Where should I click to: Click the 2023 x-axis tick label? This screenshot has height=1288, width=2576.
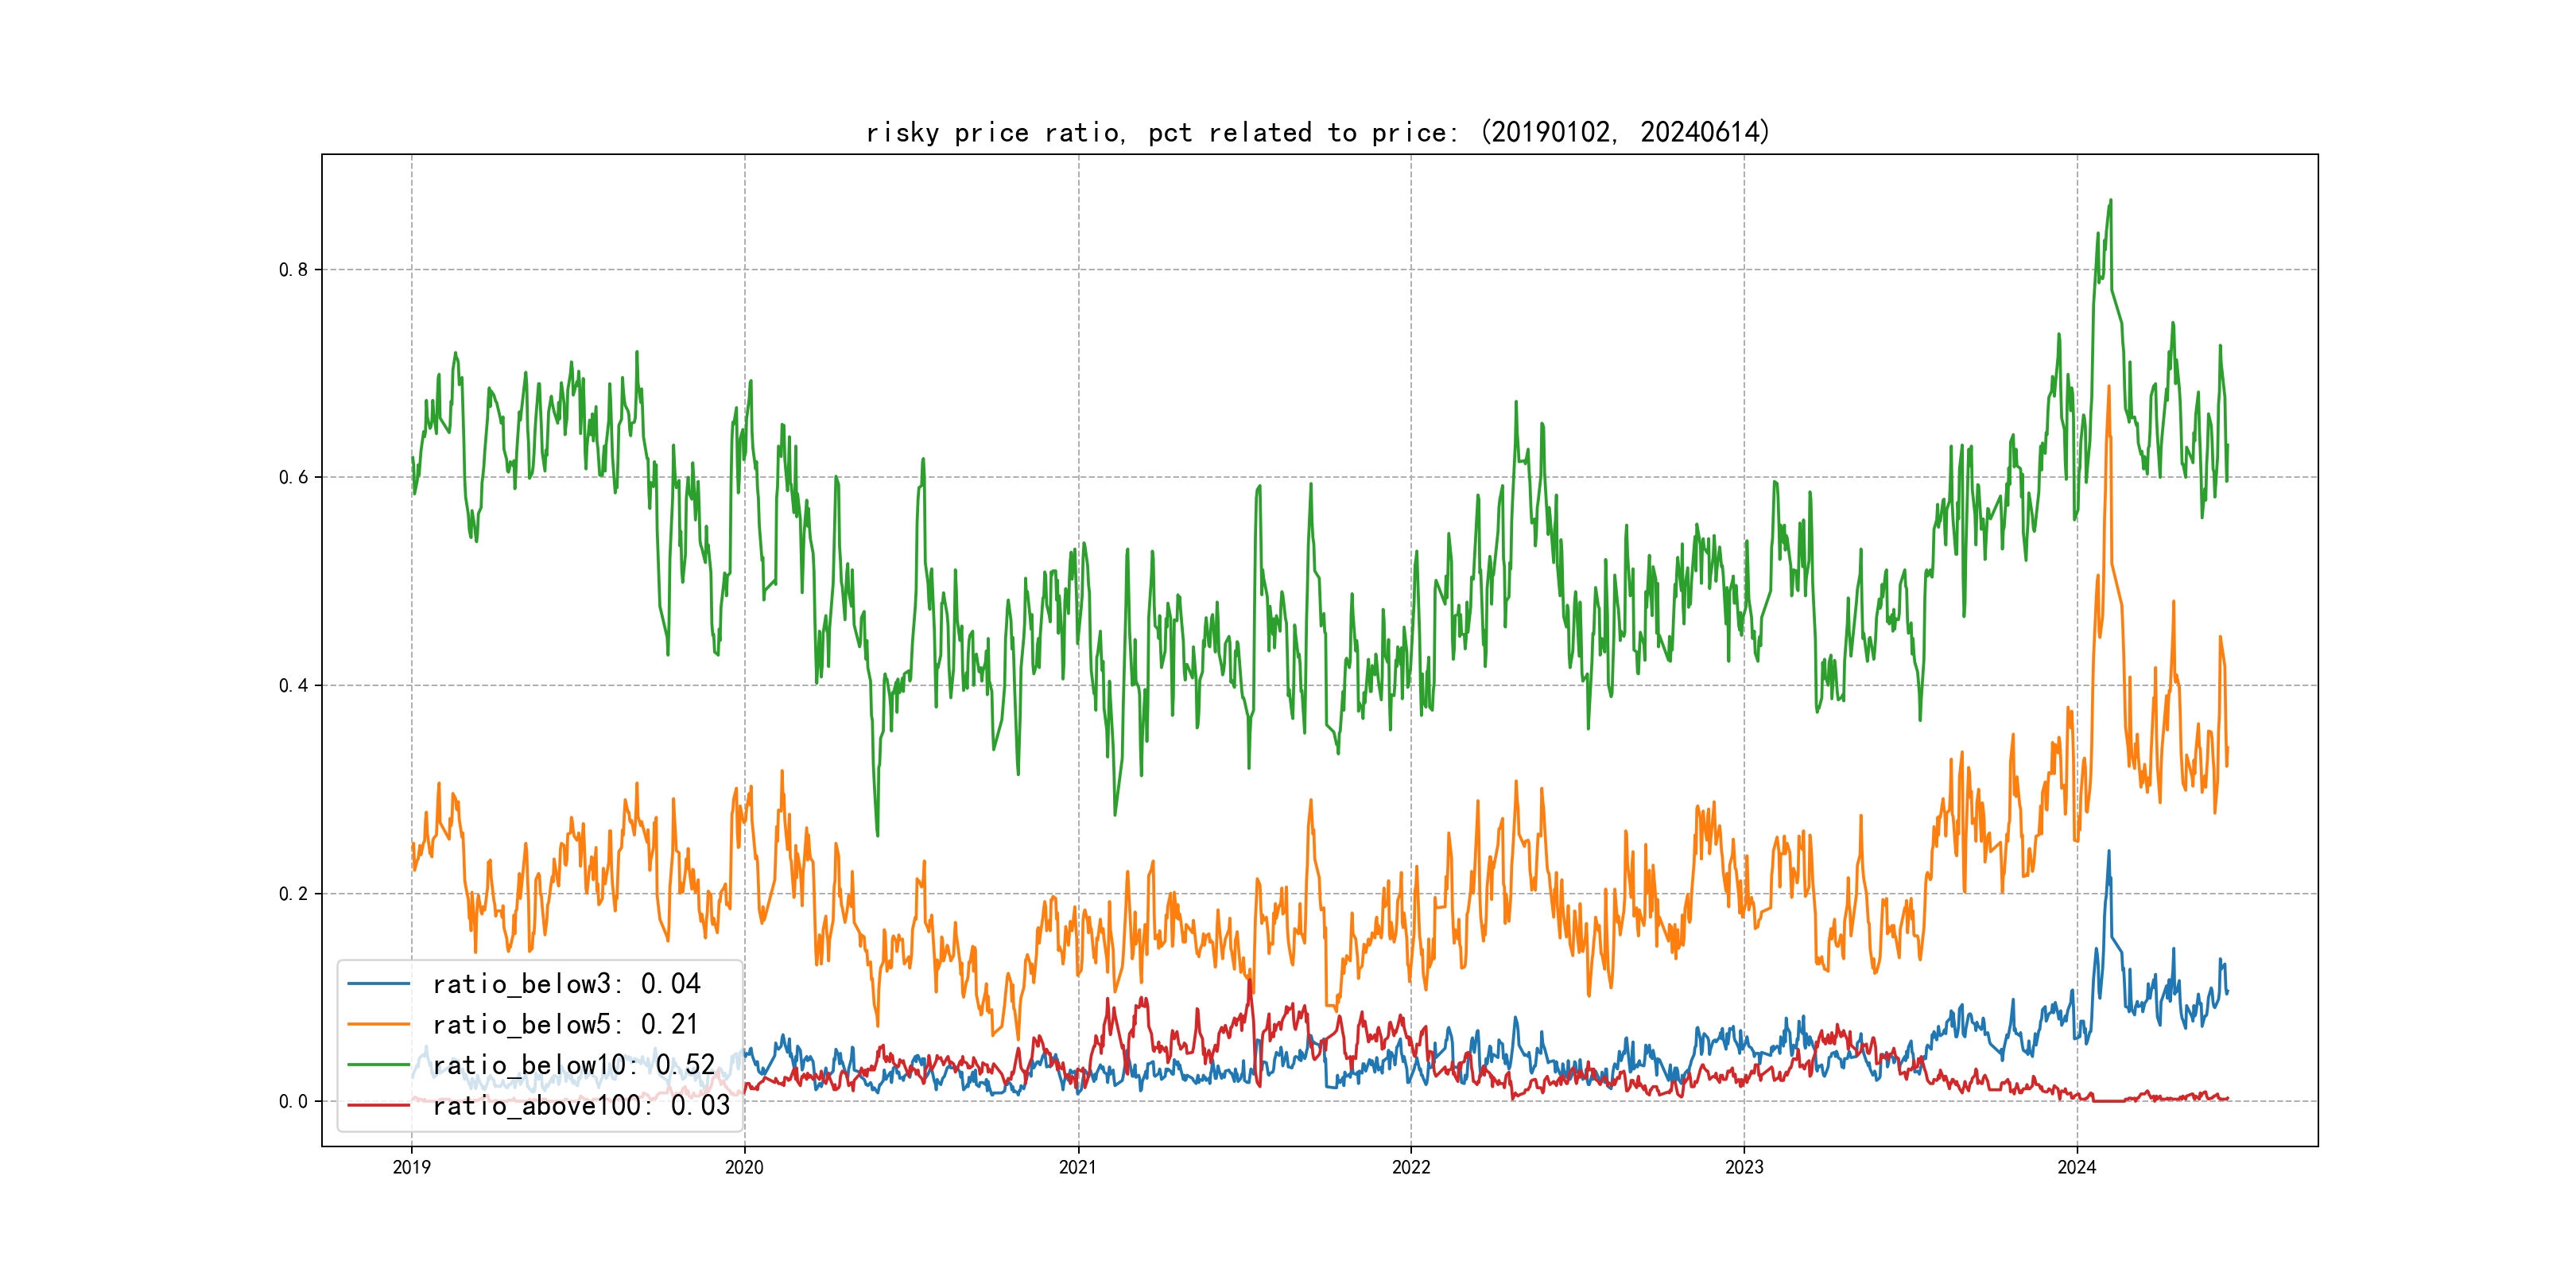[1744, 1167]
